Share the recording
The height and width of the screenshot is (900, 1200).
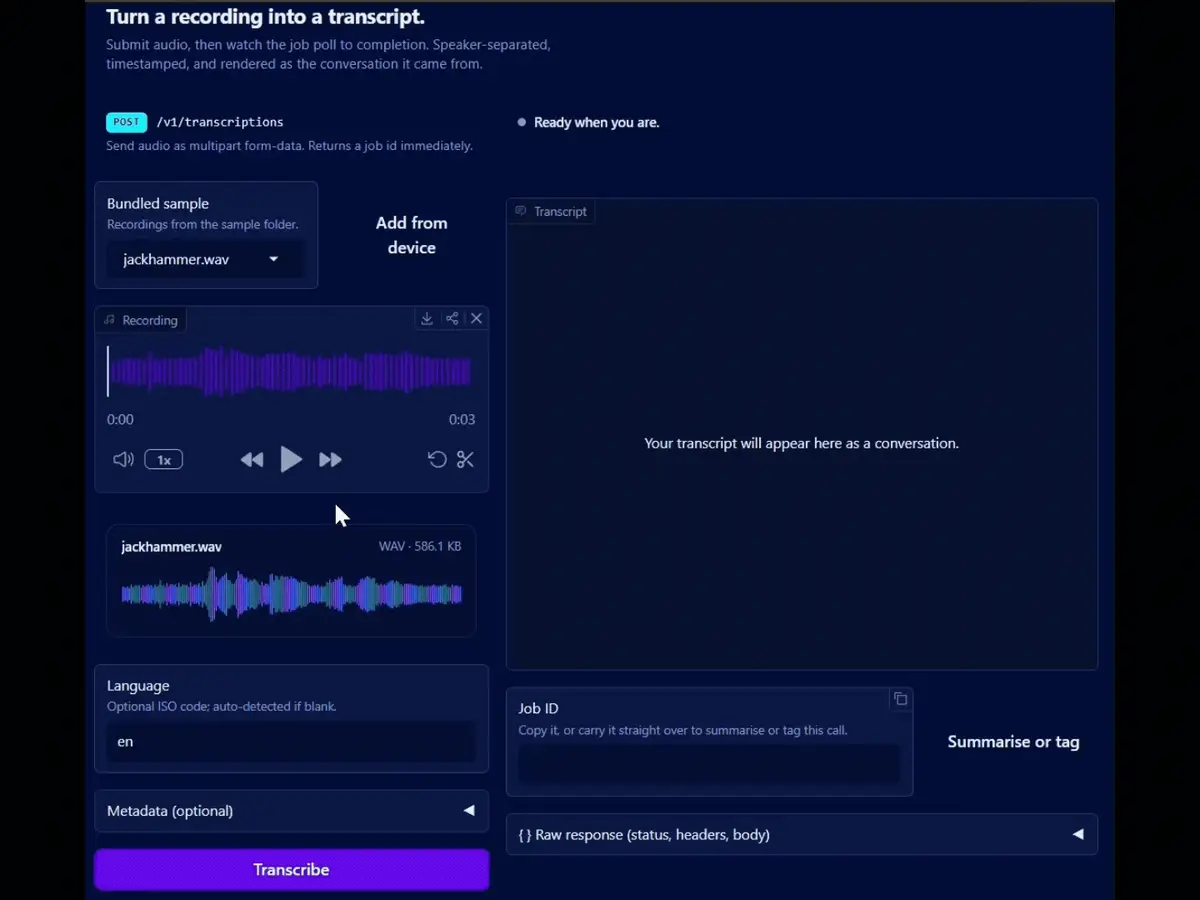tap(452, 318)
